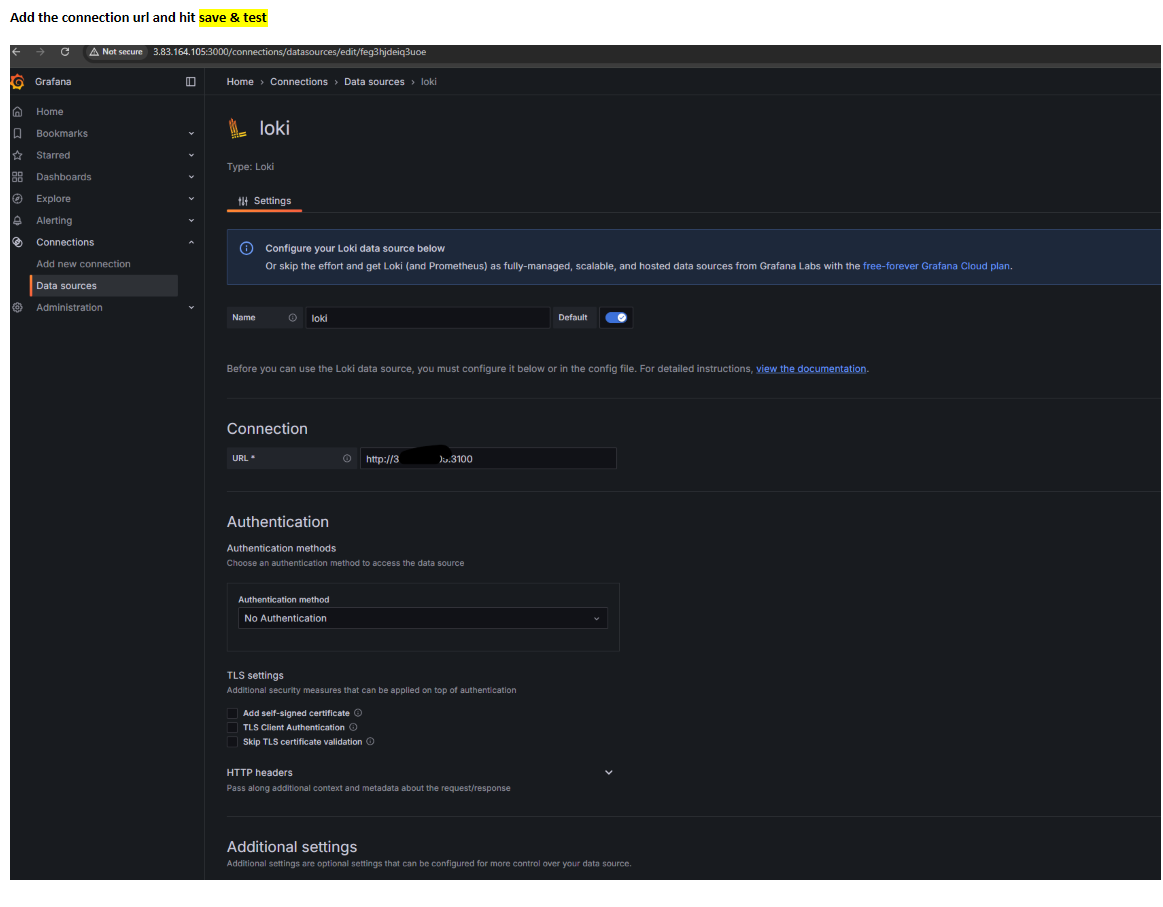Image resolution: width=1163 pixels, height=907 pixels.
Task: Click info icon for TLS Client Authentication
Action: pyautogui.click(x=353, y=728)
